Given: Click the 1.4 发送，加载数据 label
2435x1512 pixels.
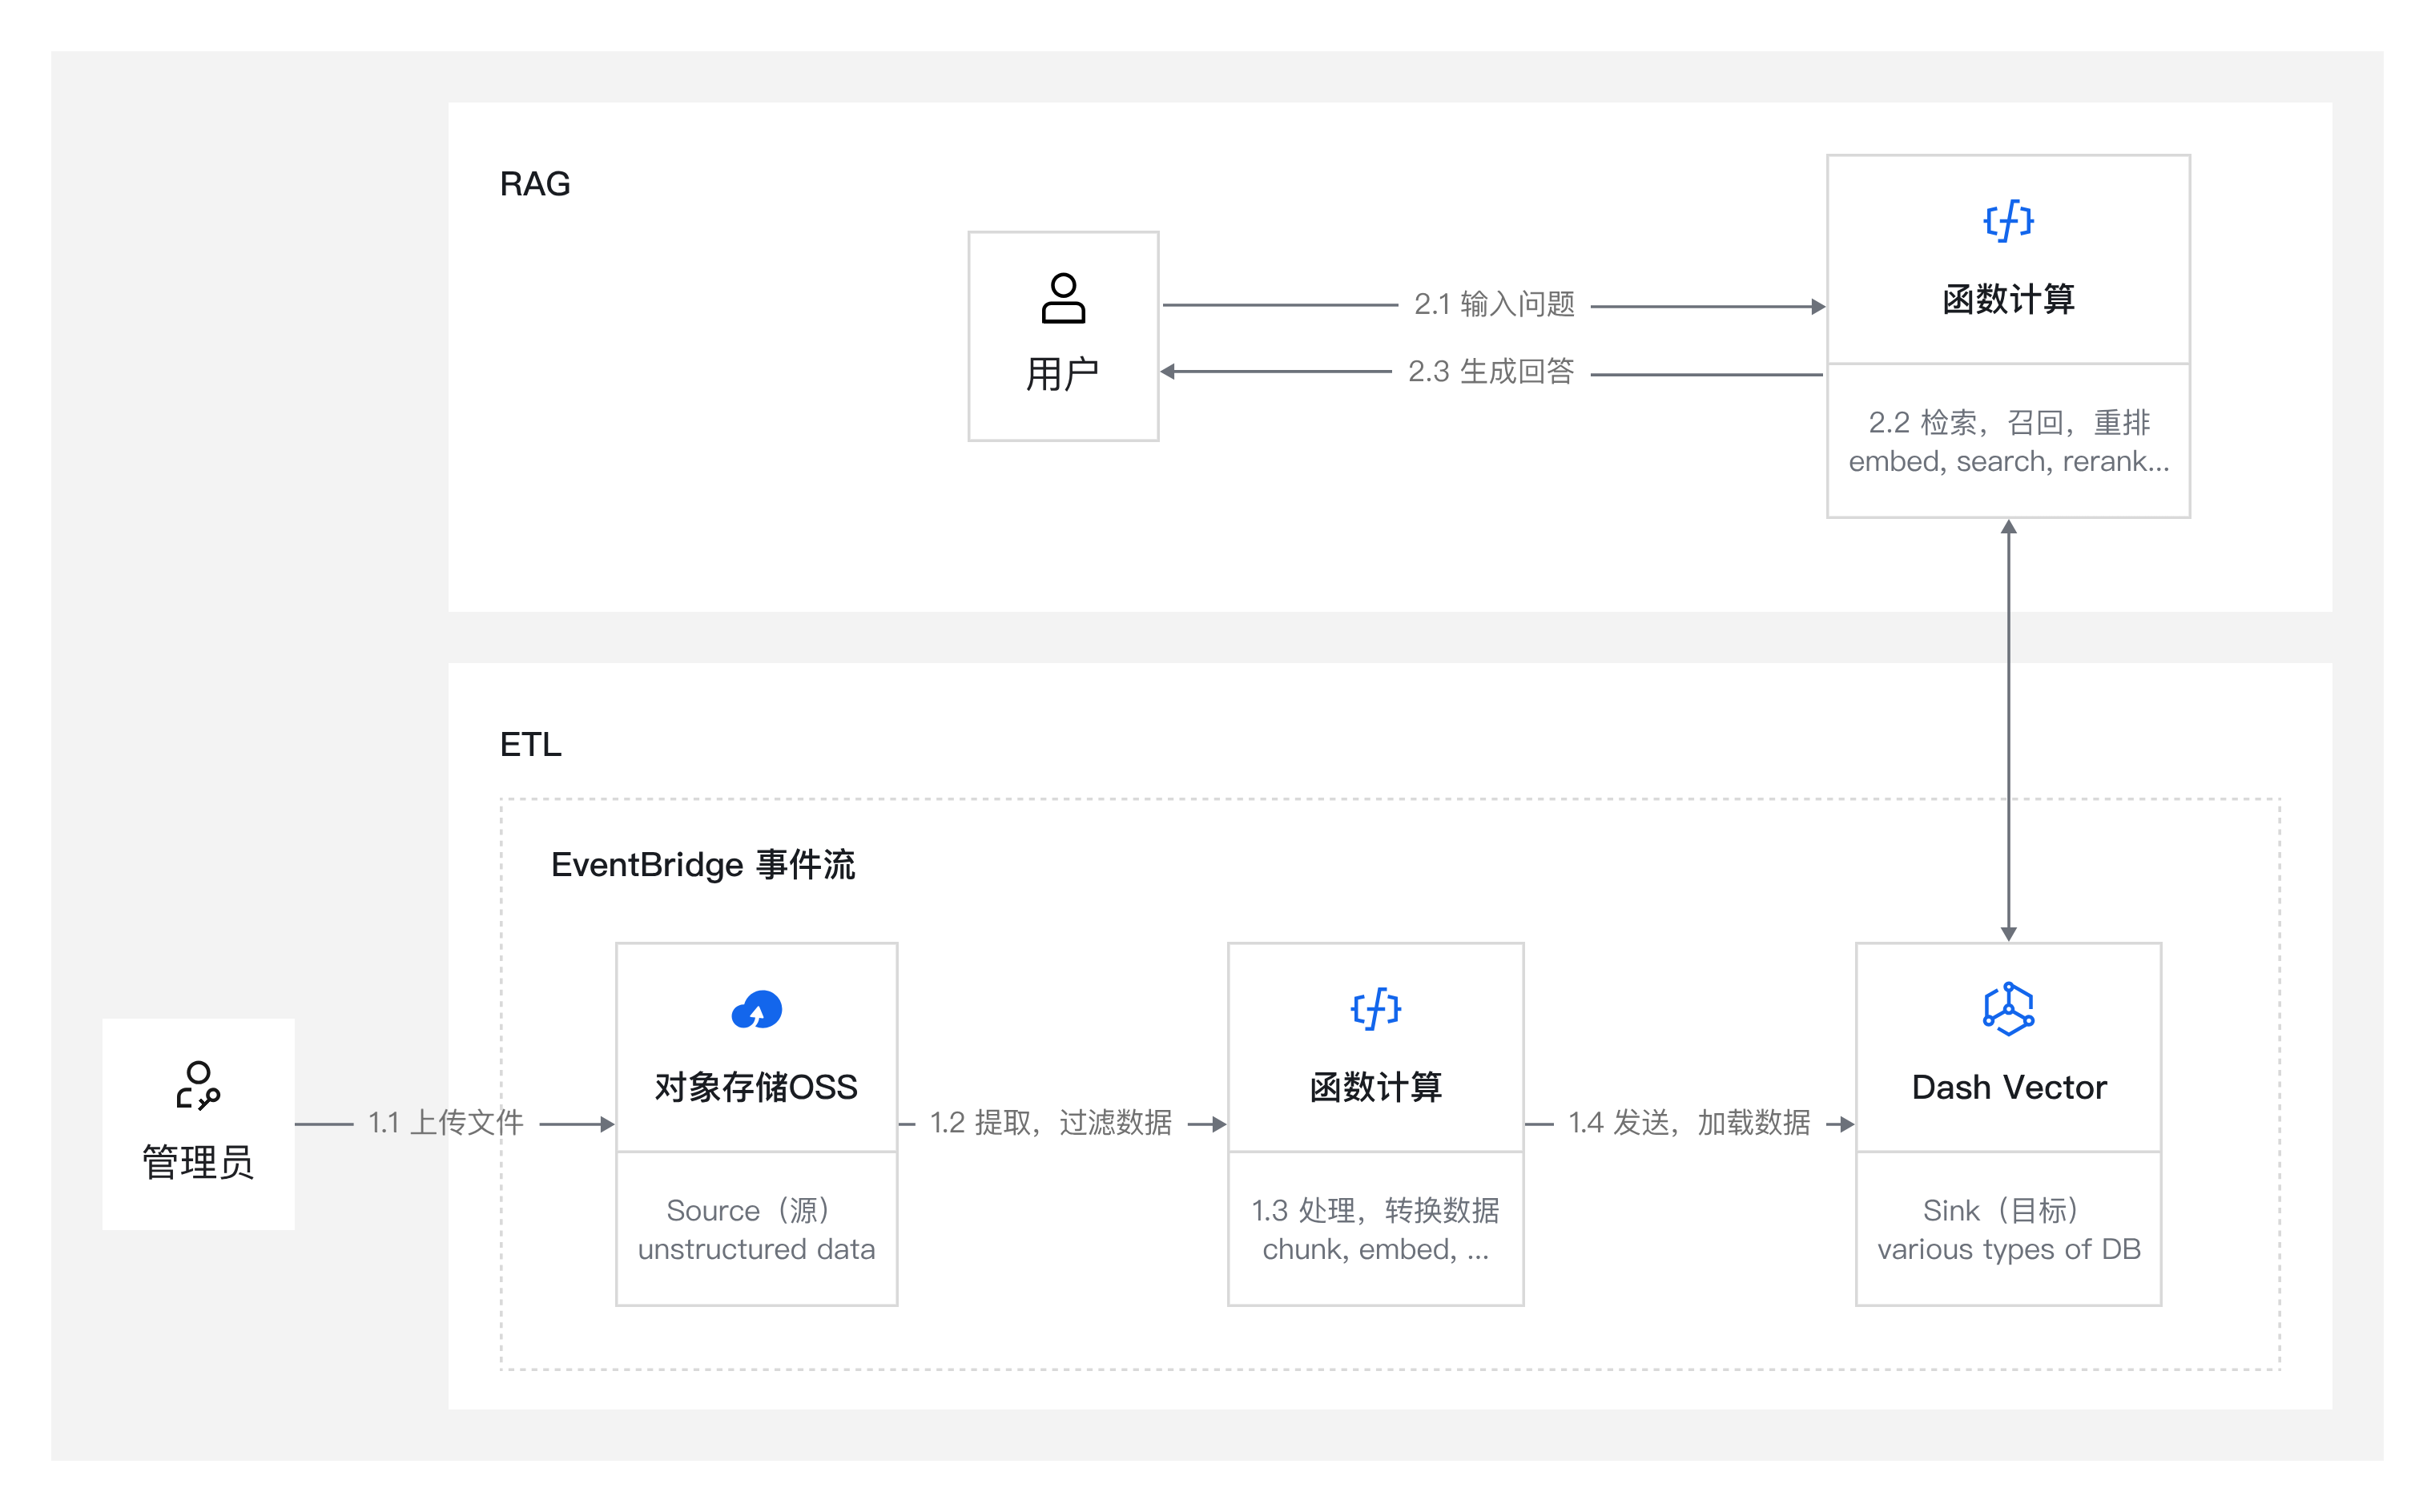Looking at the screenshot, I should pos(1688,1123).
